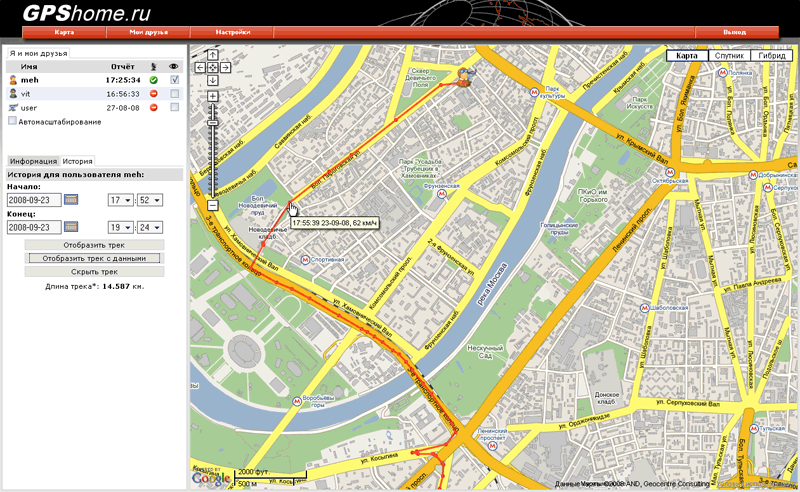
Task: Select the vit user row name
Action: [x=26, y=94]
